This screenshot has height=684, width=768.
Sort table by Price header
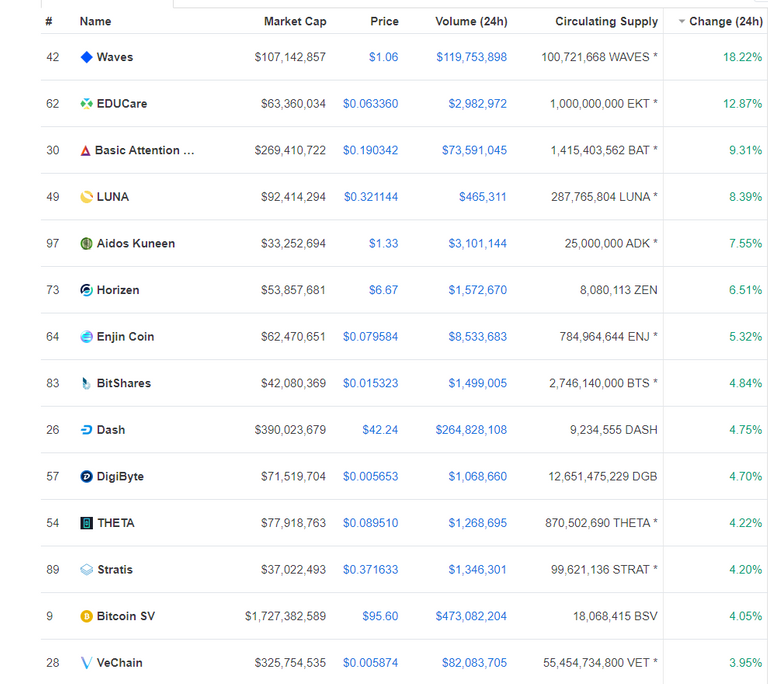[384, 22]
